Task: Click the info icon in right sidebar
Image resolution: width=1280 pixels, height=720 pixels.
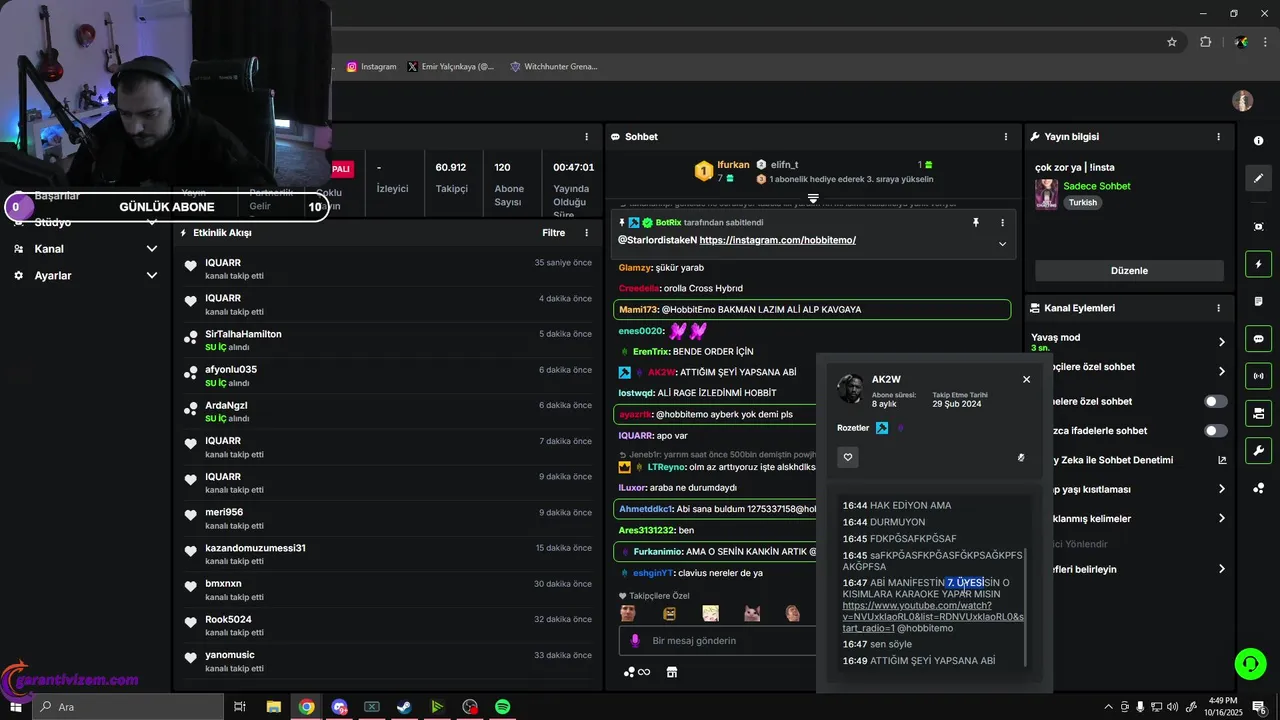Action: [x=1258, y=141]
